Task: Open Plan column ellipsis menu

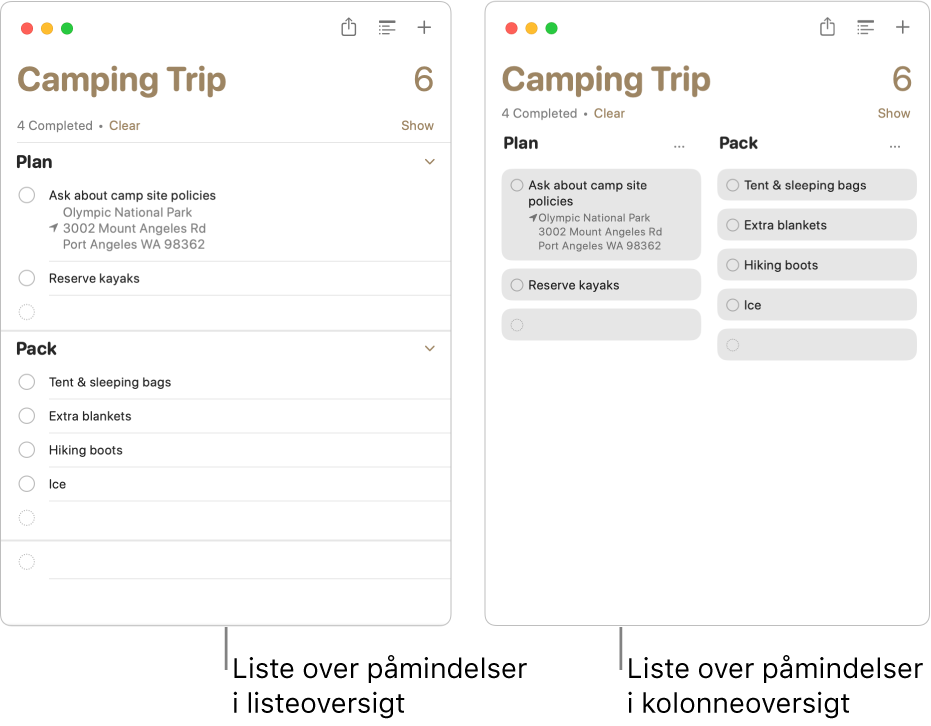Action: [x=680, y=146]
